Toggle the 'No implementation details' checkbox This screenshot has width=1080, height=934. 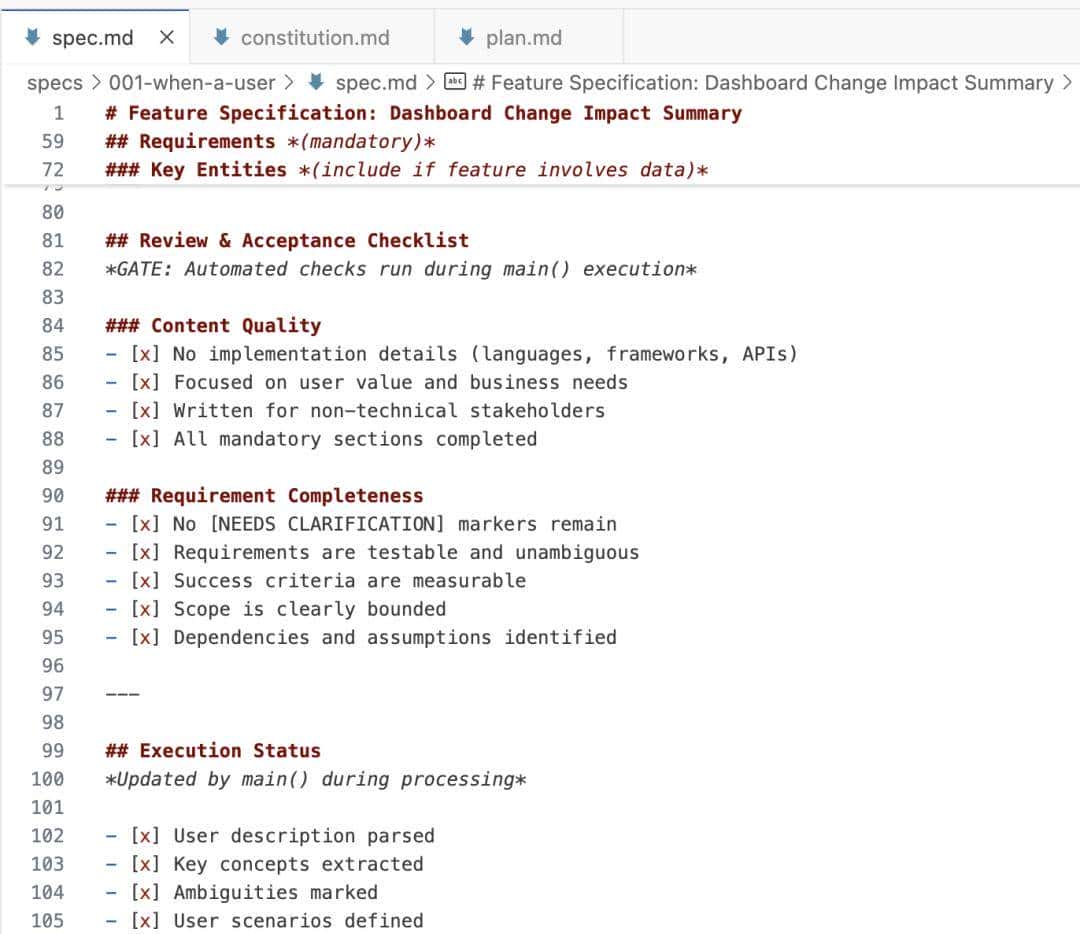coord(145,354)
